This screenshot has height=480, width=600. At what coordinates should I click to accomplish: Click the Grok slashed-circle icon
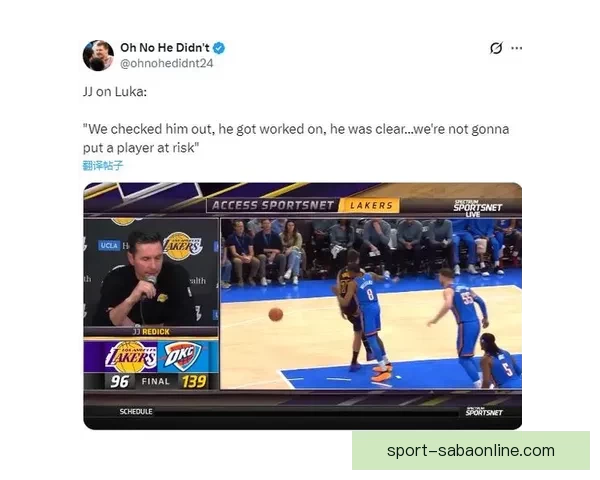point(496,48)
